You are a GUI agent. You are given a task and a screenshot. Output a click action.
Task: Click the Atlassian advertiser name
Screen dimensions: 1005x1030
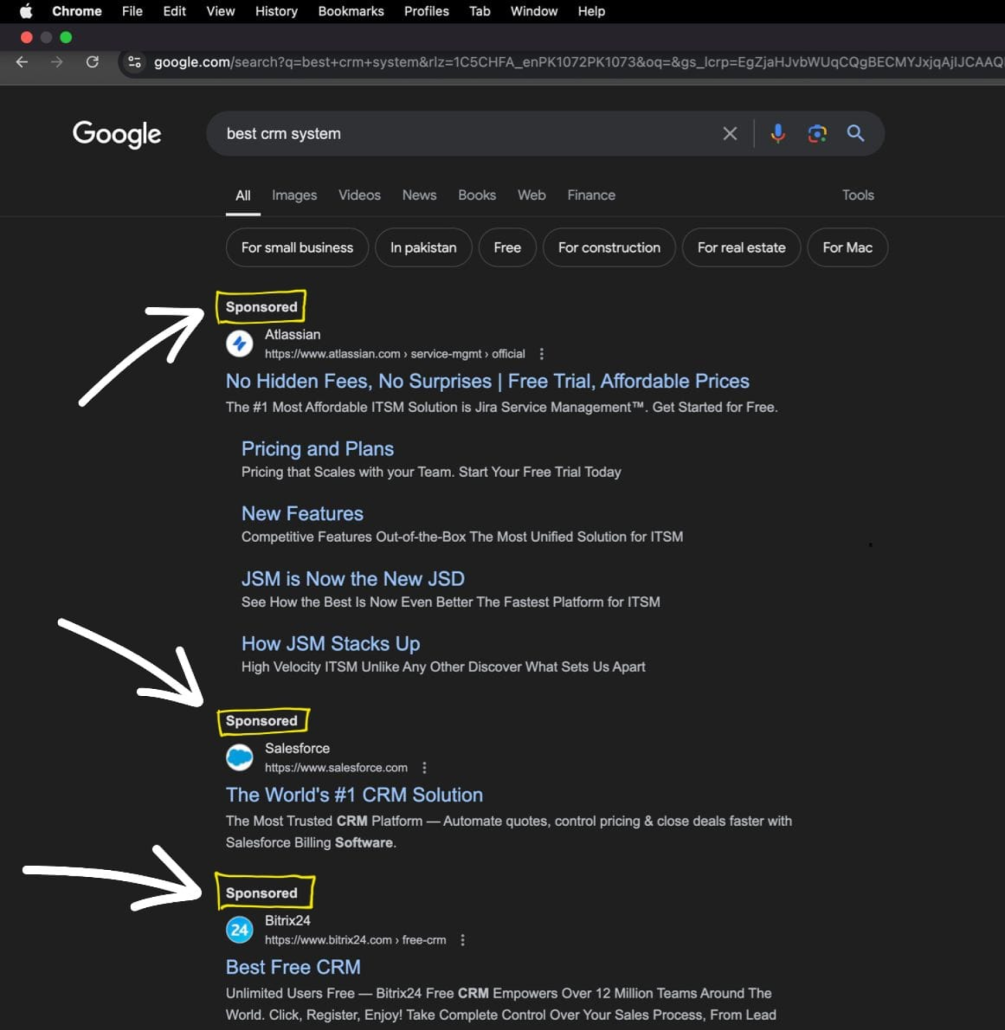click(292, 334)
